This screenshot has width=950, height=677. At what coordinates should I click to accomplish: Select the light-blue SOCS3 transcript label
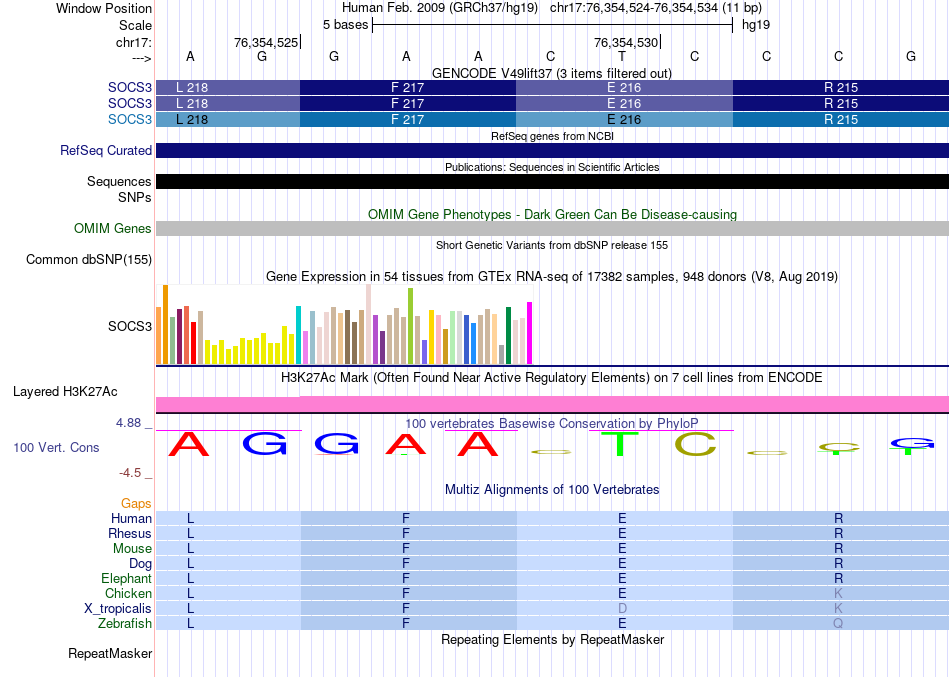[x=130, y=119]
